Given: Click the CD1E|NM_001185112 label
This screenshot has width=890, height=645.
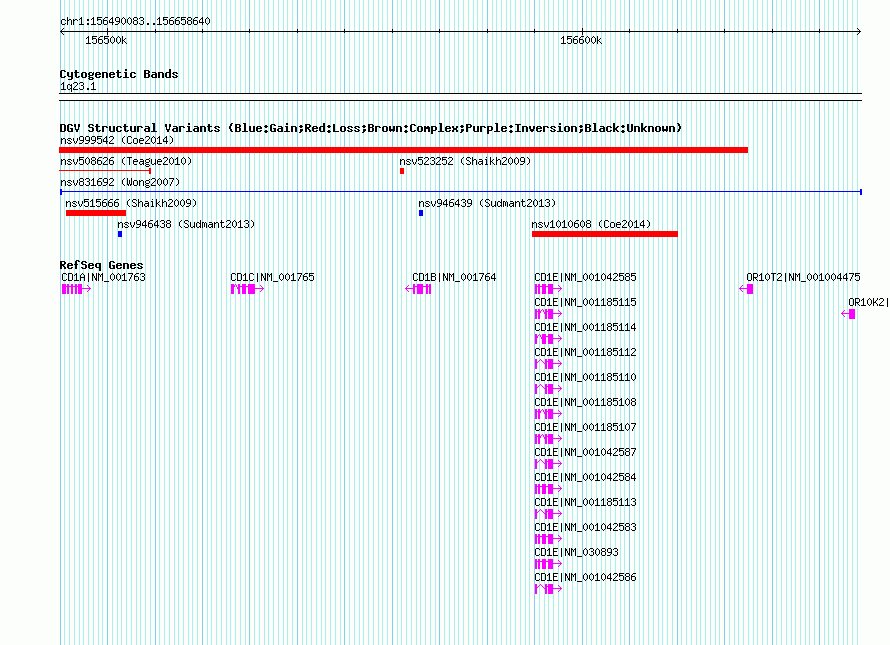Looking at the screenshot, I should 585,352.
